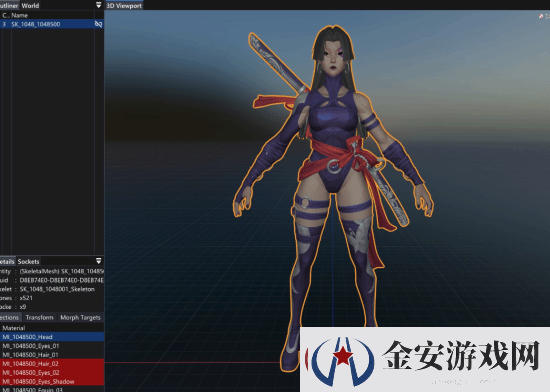Open the Details tab
This screenshot has height=392, width=550.
coord(7,262)
